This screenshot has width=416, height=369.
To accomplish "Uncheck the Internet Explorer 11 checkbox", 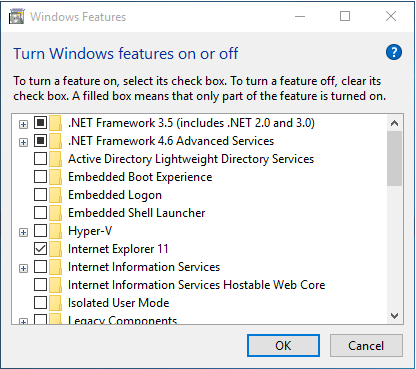I will tap(40, 248).
